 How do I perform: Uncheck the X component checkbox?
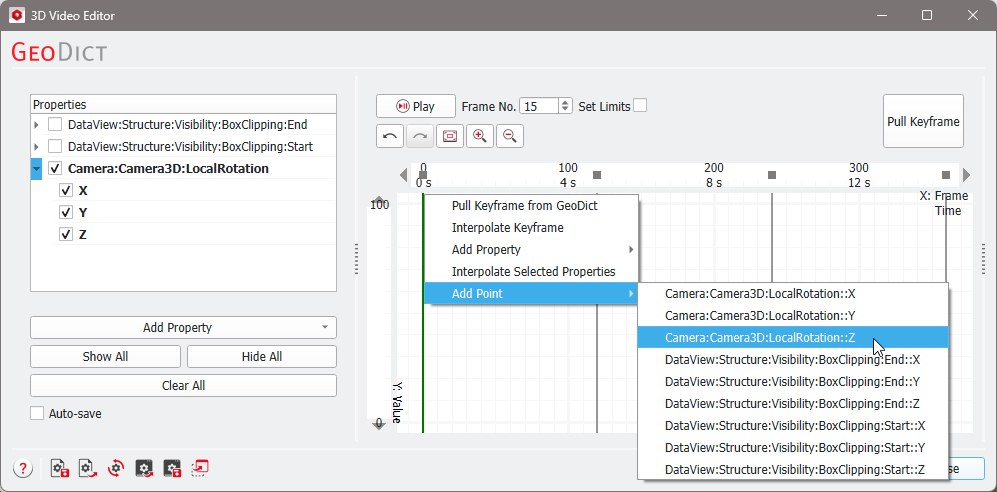(x=65, y=190)
